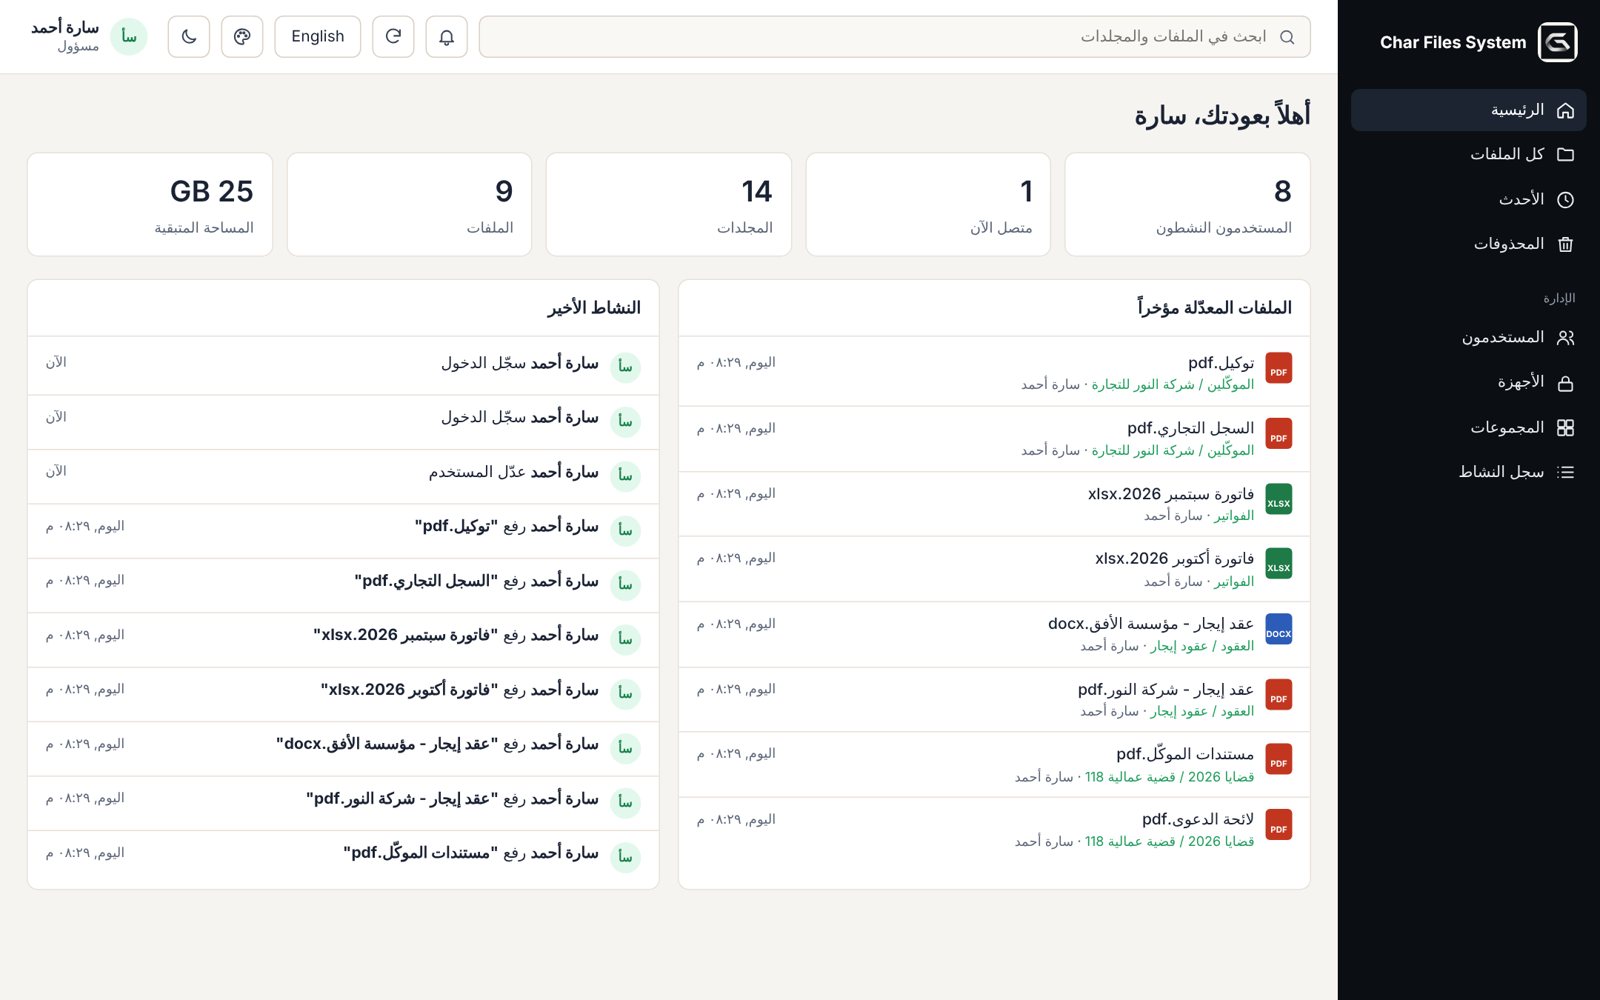Toggle dark mode with moon icon

(x=189, y=37)
